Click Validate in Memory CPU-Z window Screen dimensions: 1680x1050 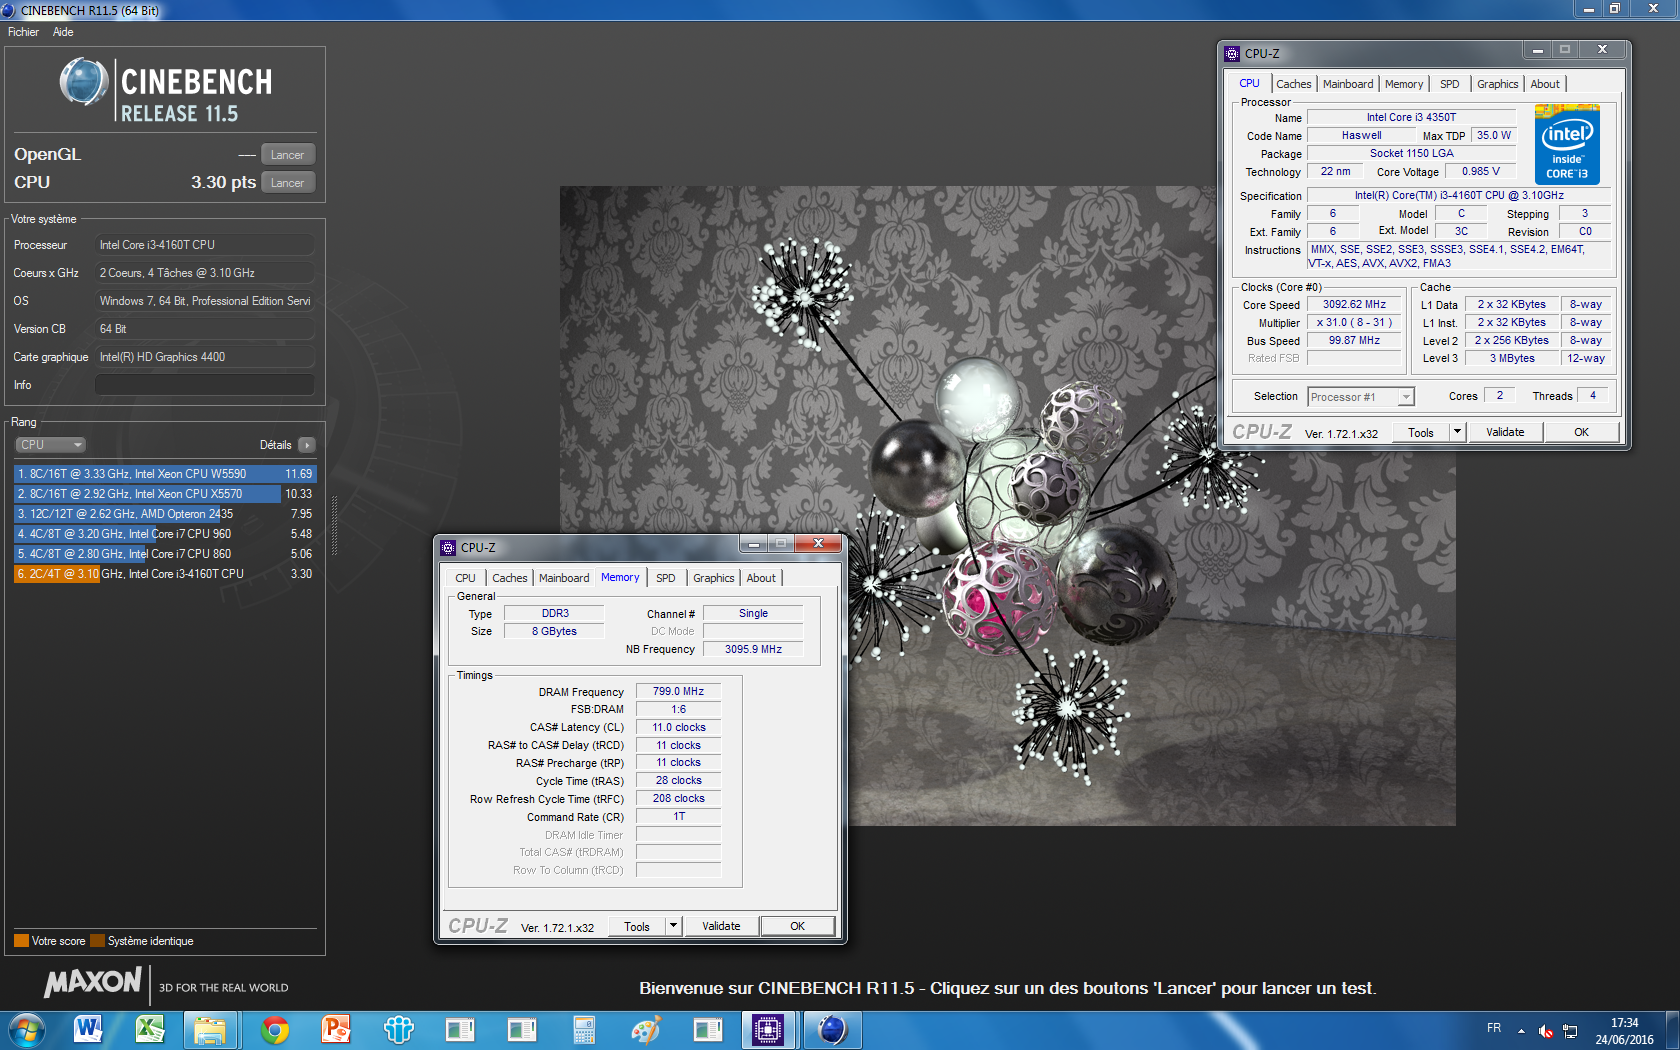[721, 927]
